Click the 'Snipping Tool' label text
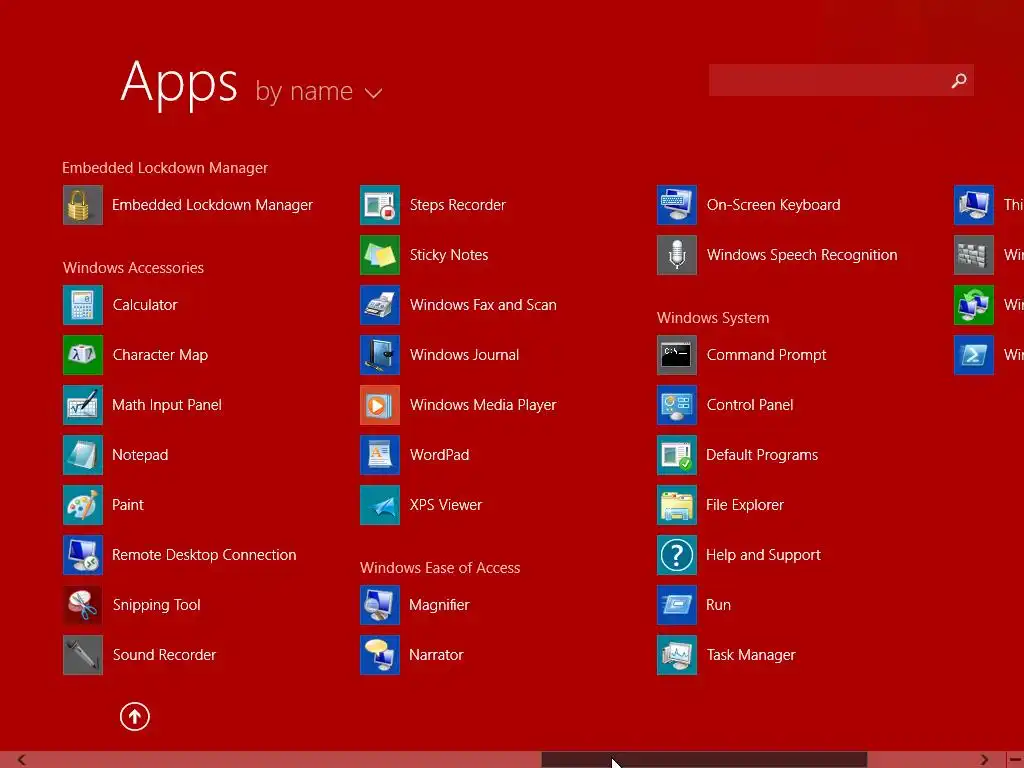 click(x=157, y=605)
